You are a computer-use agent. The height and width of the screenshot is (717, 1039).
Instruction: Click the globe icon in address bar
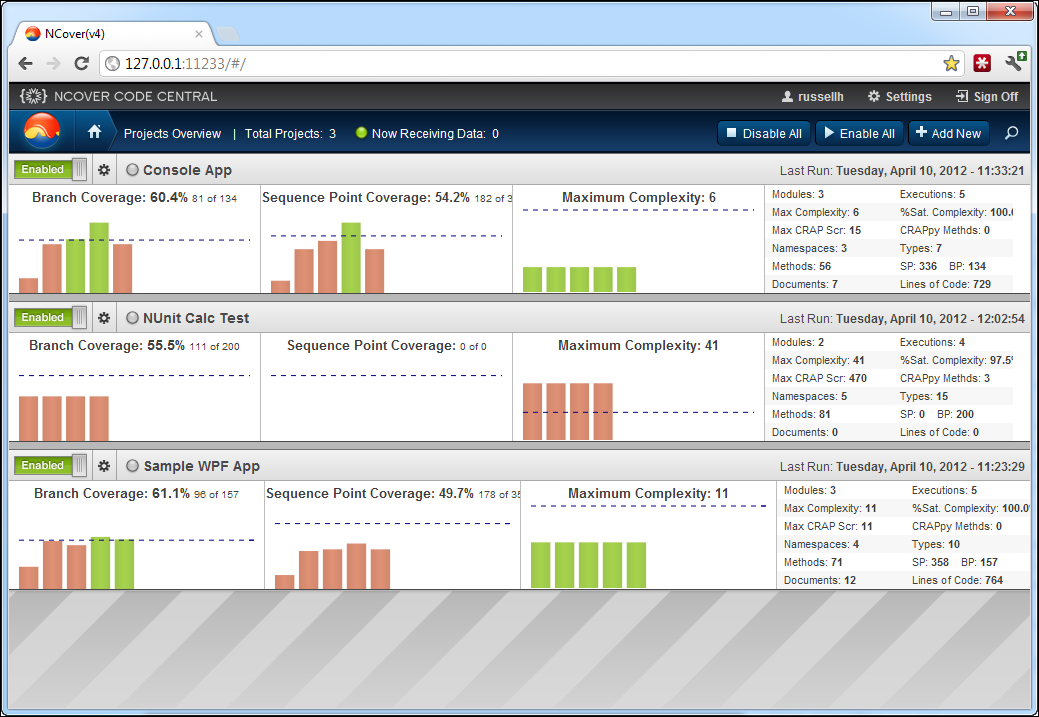pyautogui.click(x=113, y=64)
